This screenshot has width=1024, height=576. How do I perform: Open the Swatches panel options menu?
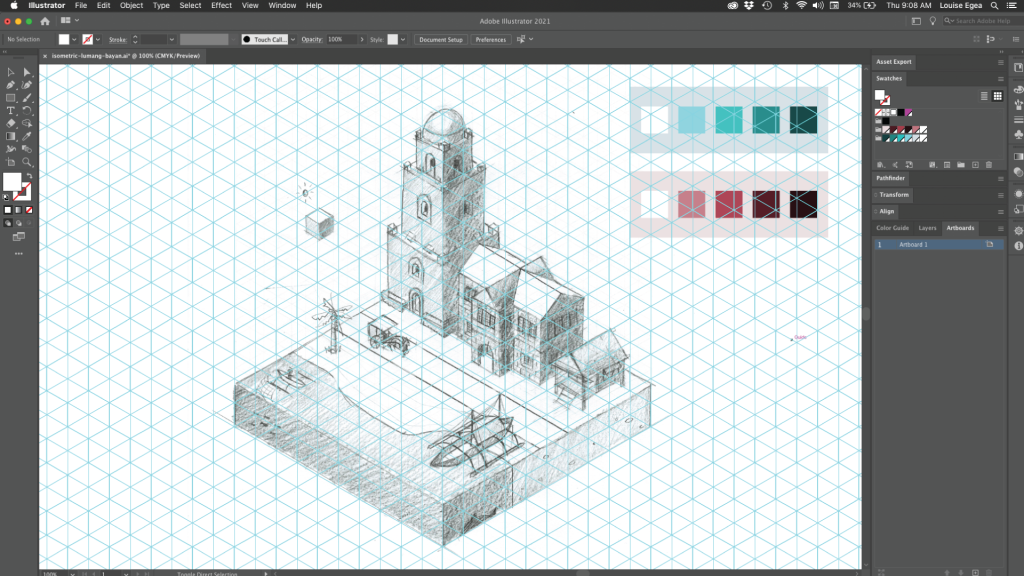pyautogui.click(x=1000, y=78)
